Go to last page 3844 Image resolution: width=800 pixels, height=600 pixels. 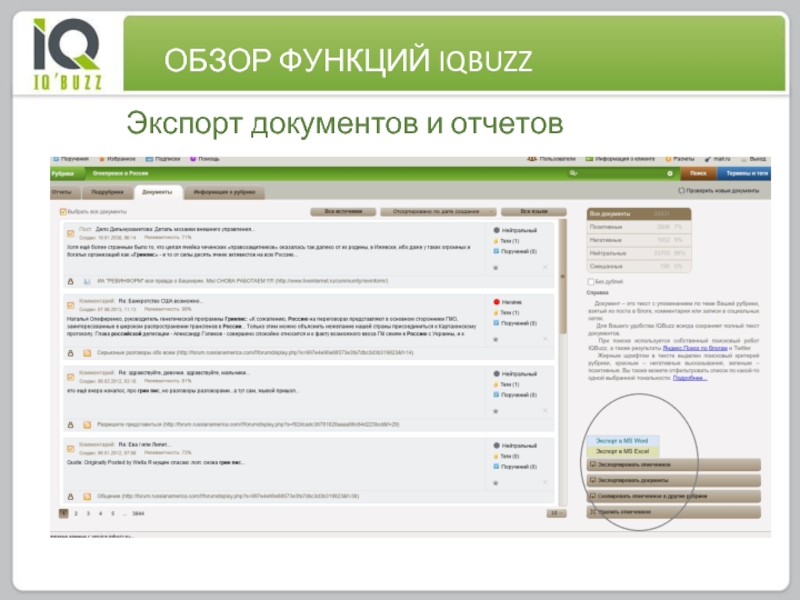[138, 514]
